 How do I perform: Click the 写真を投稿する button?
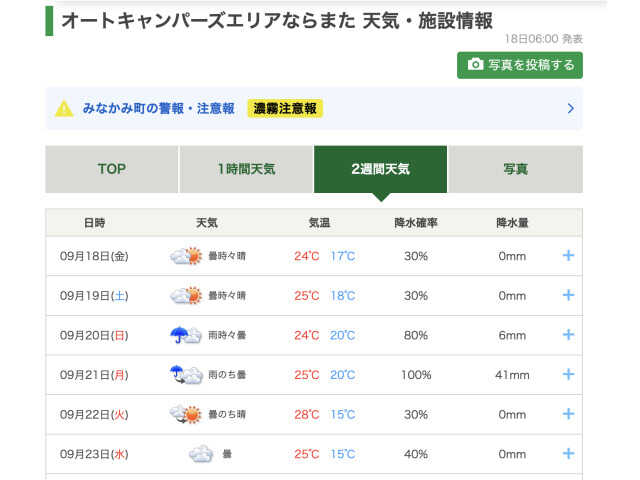click(x=520, y=65)
